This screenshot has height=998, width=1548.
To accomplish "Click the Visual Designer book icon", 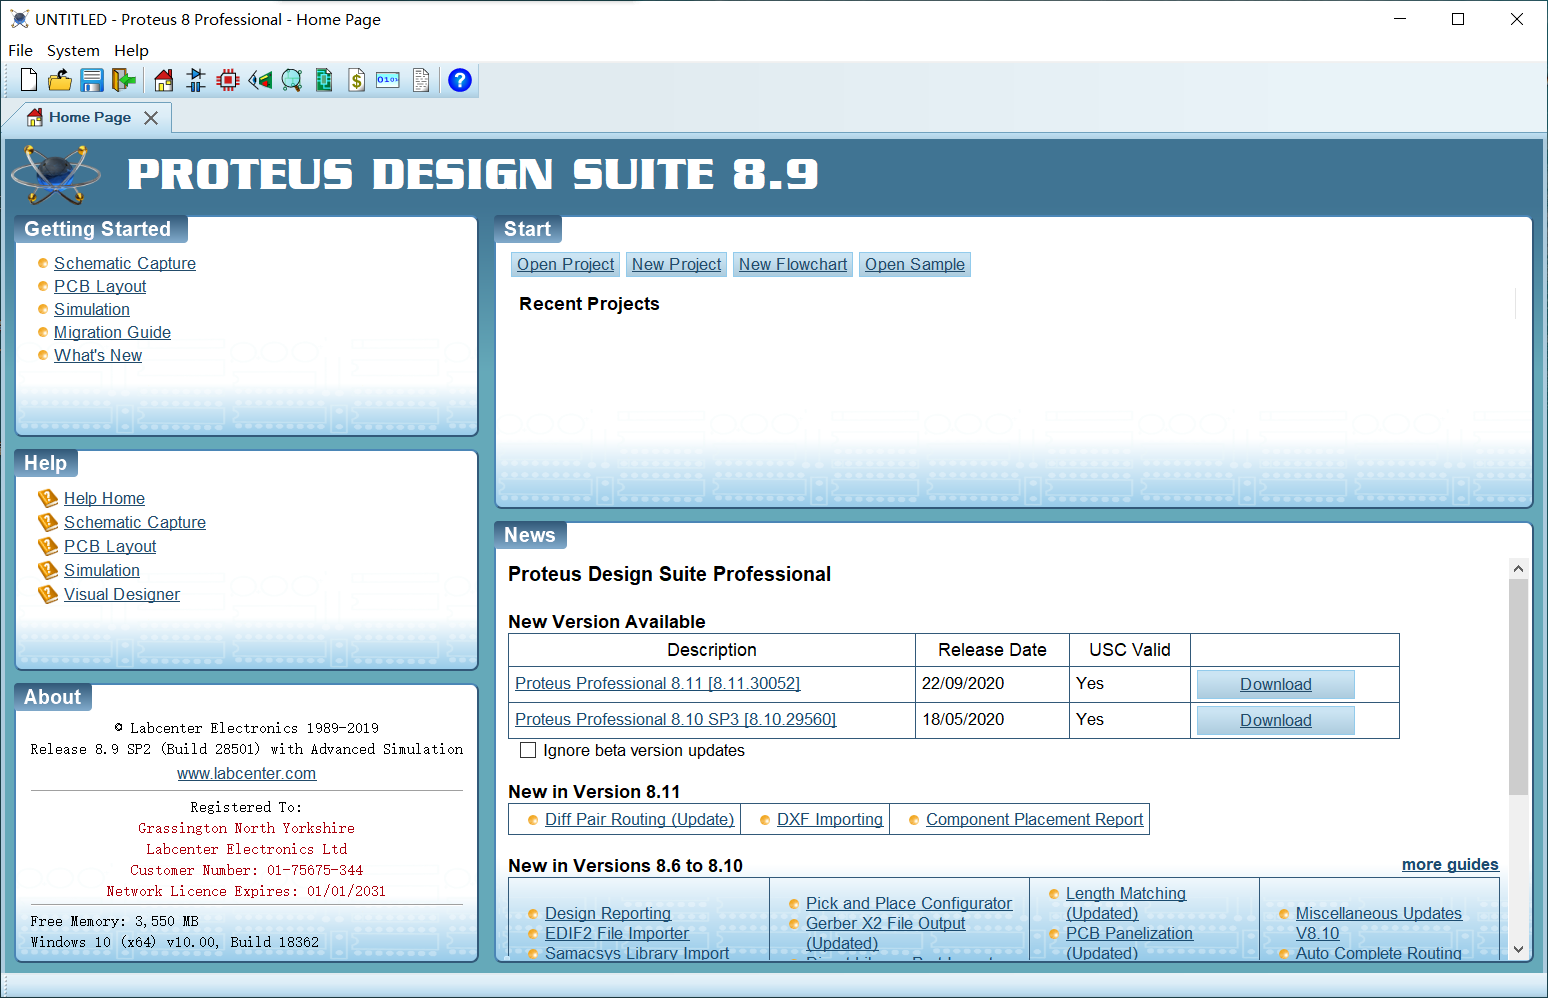I will click(48, 594).
